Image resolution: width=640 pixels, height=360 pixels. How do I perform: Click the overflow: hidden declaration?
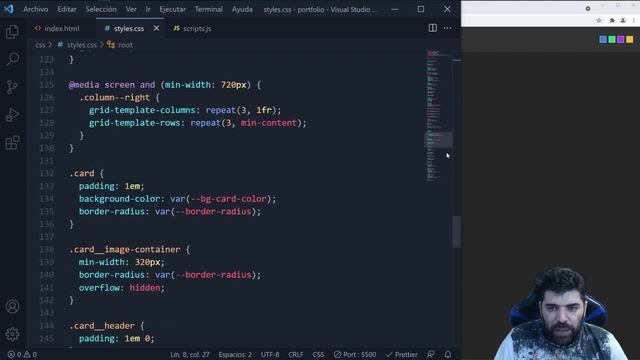(122, 287)
